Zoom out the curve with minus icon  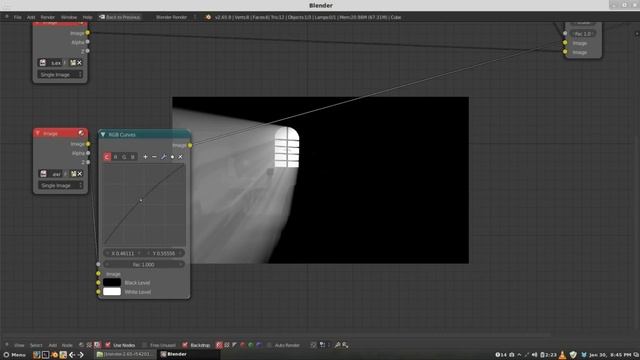coord(154,157)
